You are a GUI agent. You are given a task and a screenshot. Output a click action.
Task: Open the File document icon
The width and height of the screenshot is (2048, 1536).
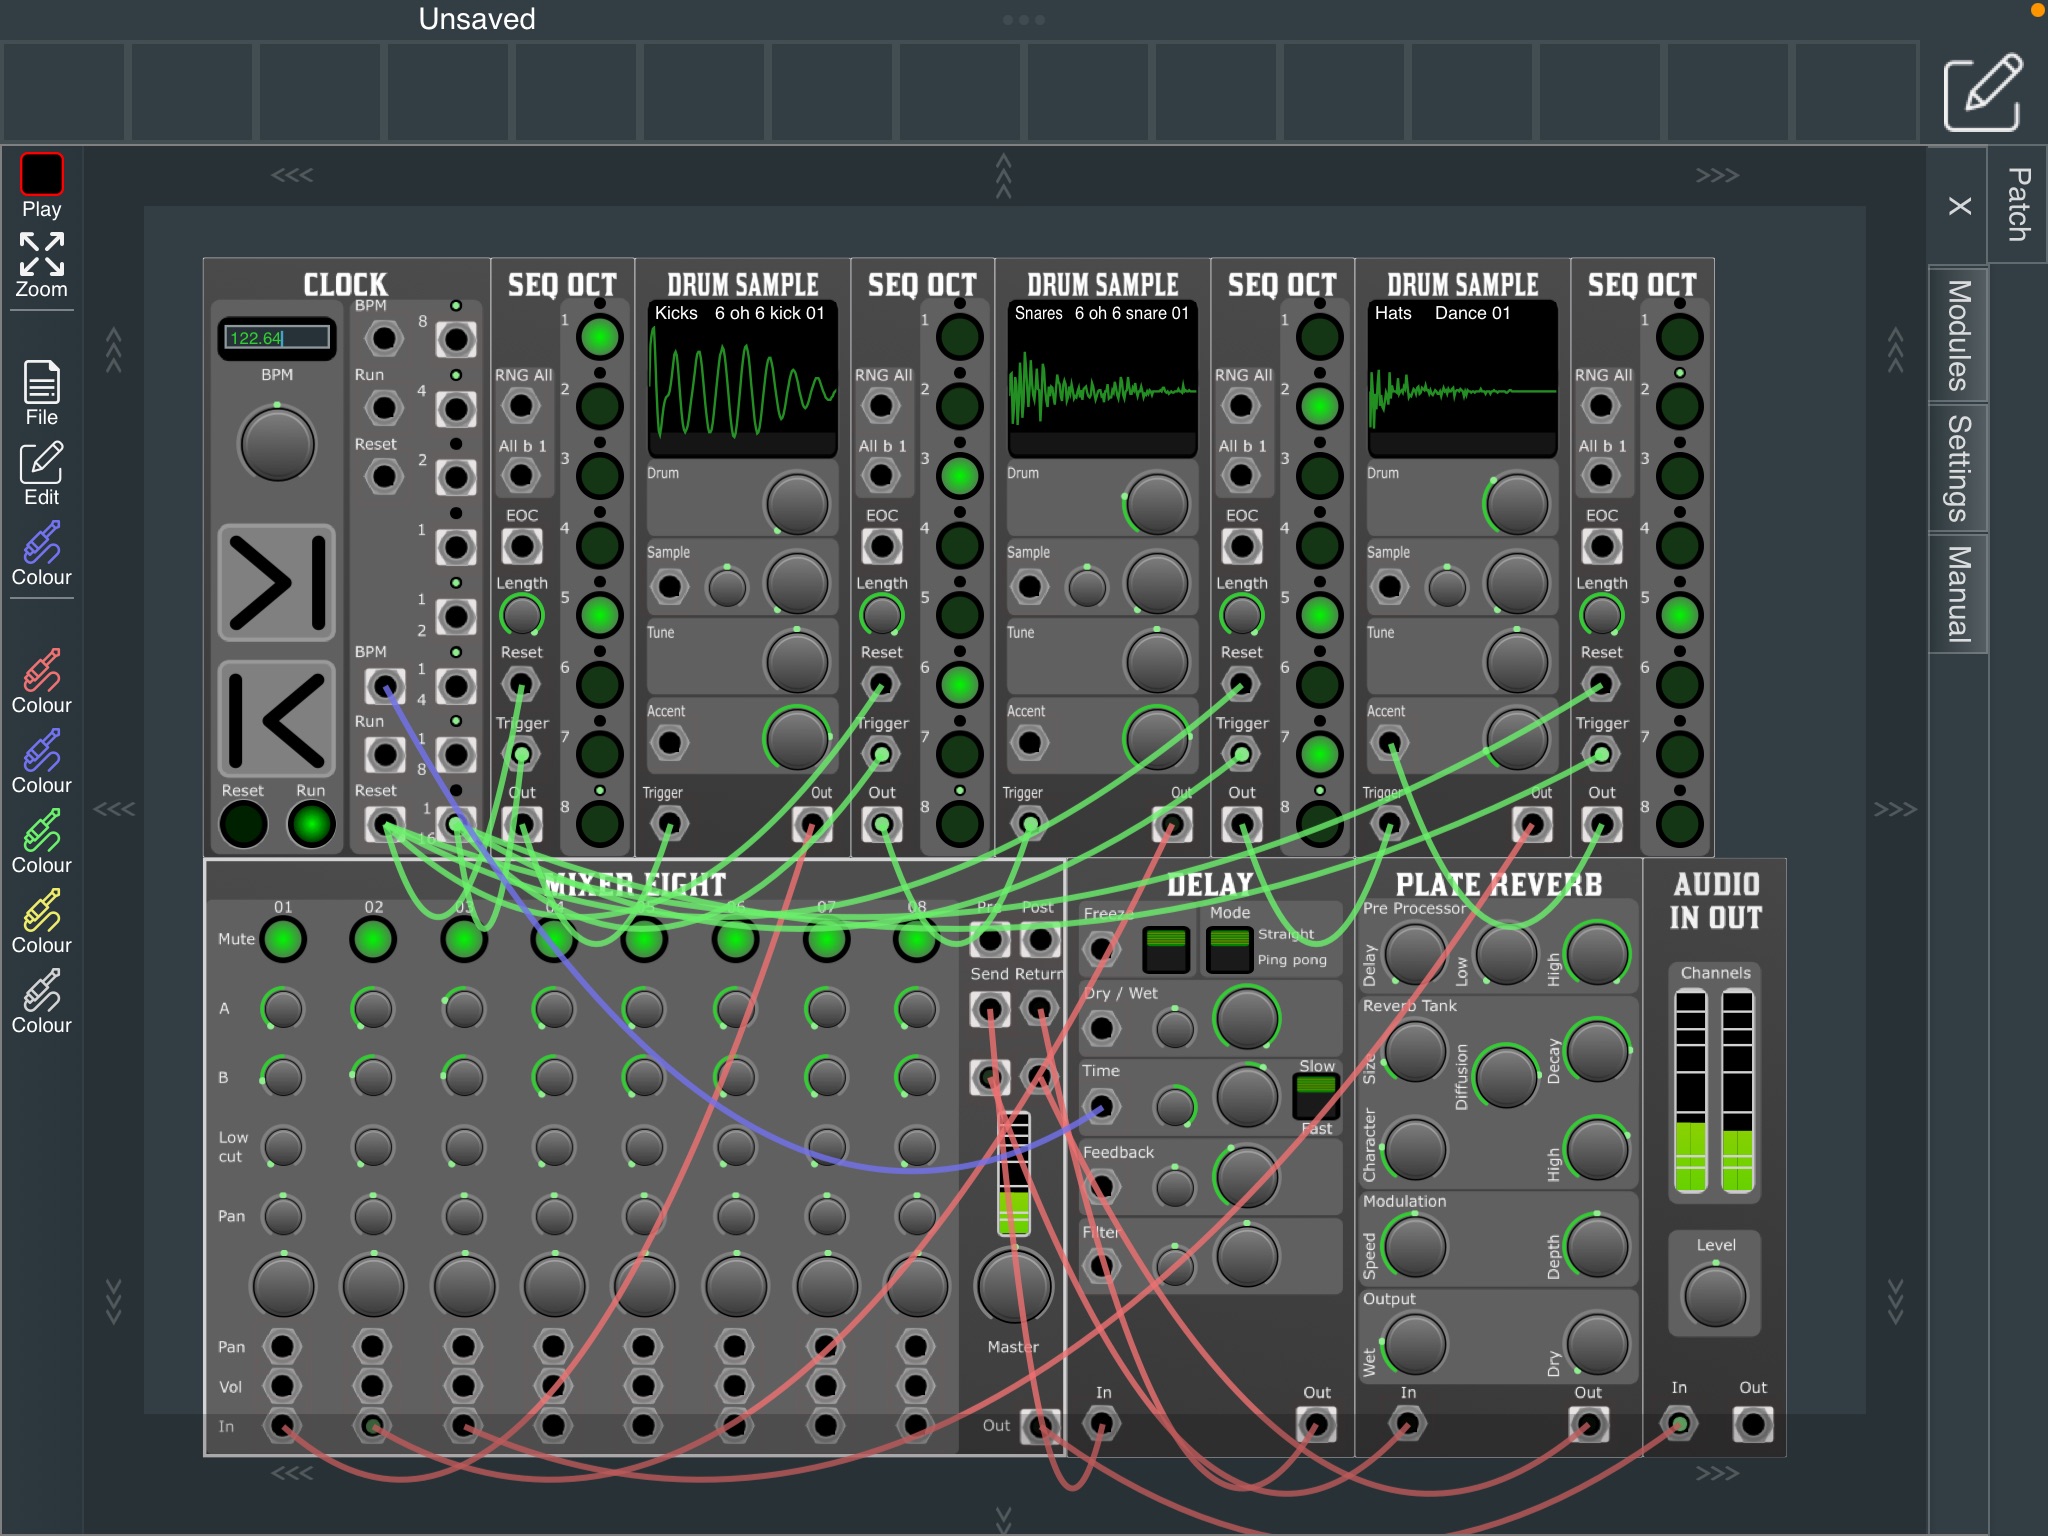point(42,382)
